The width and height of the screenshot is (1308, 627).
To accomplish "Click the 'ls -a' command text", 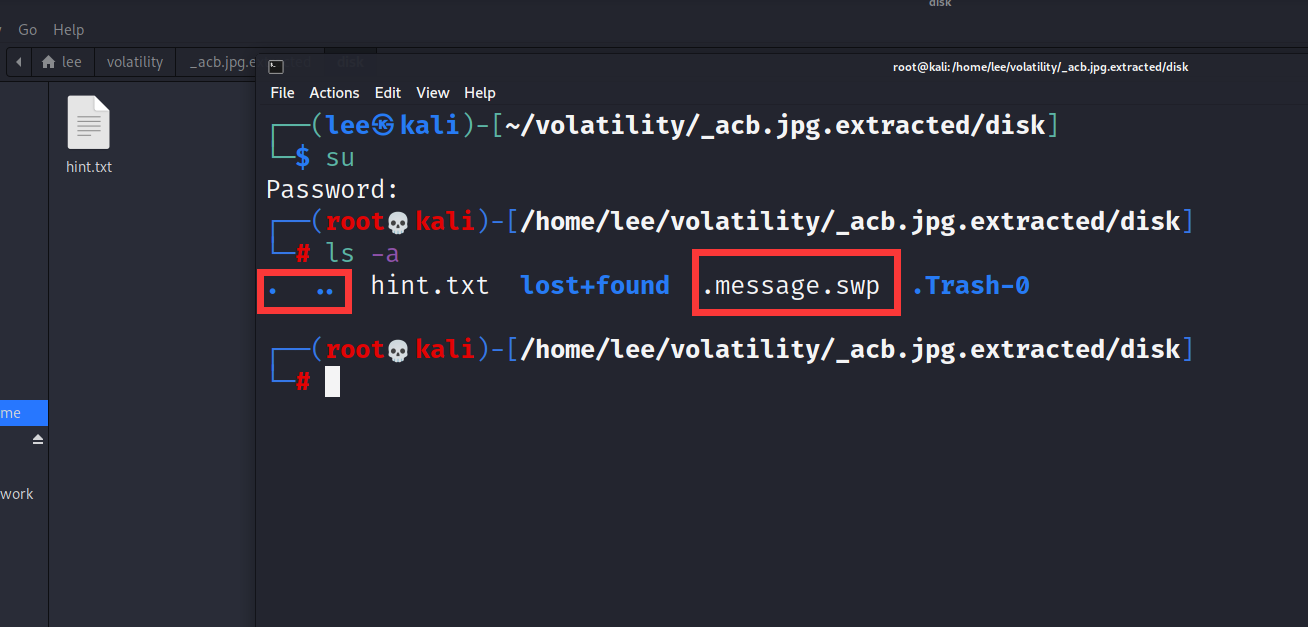I will (x=362, y=254).
